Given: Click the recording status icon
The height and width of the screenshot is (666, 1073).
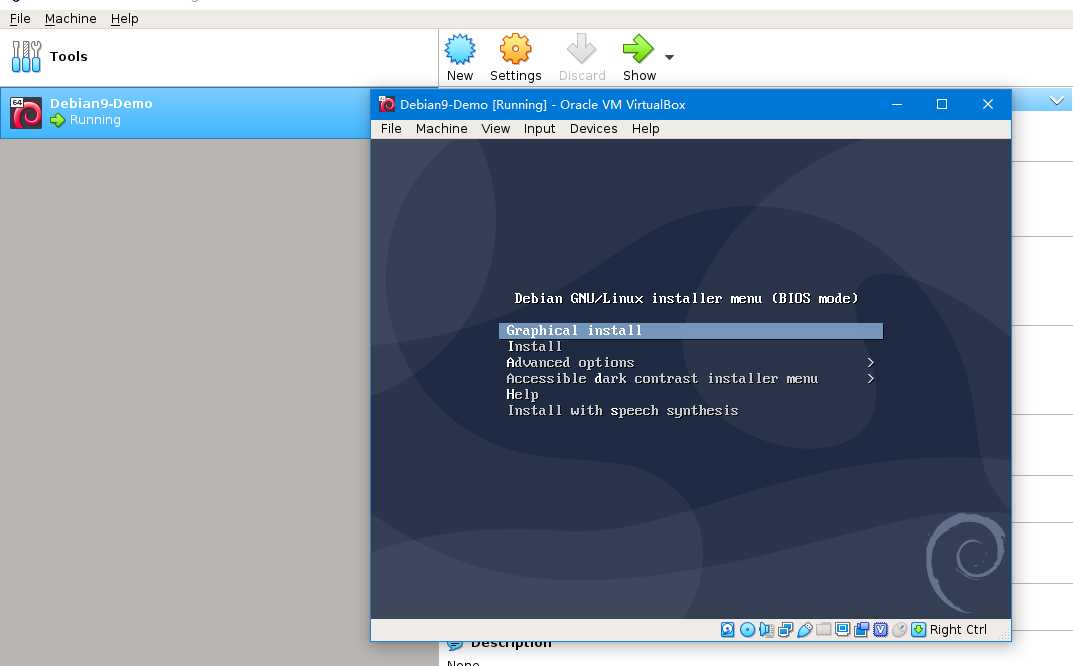Looking at the screenshot, I should (x=862, y=630).
